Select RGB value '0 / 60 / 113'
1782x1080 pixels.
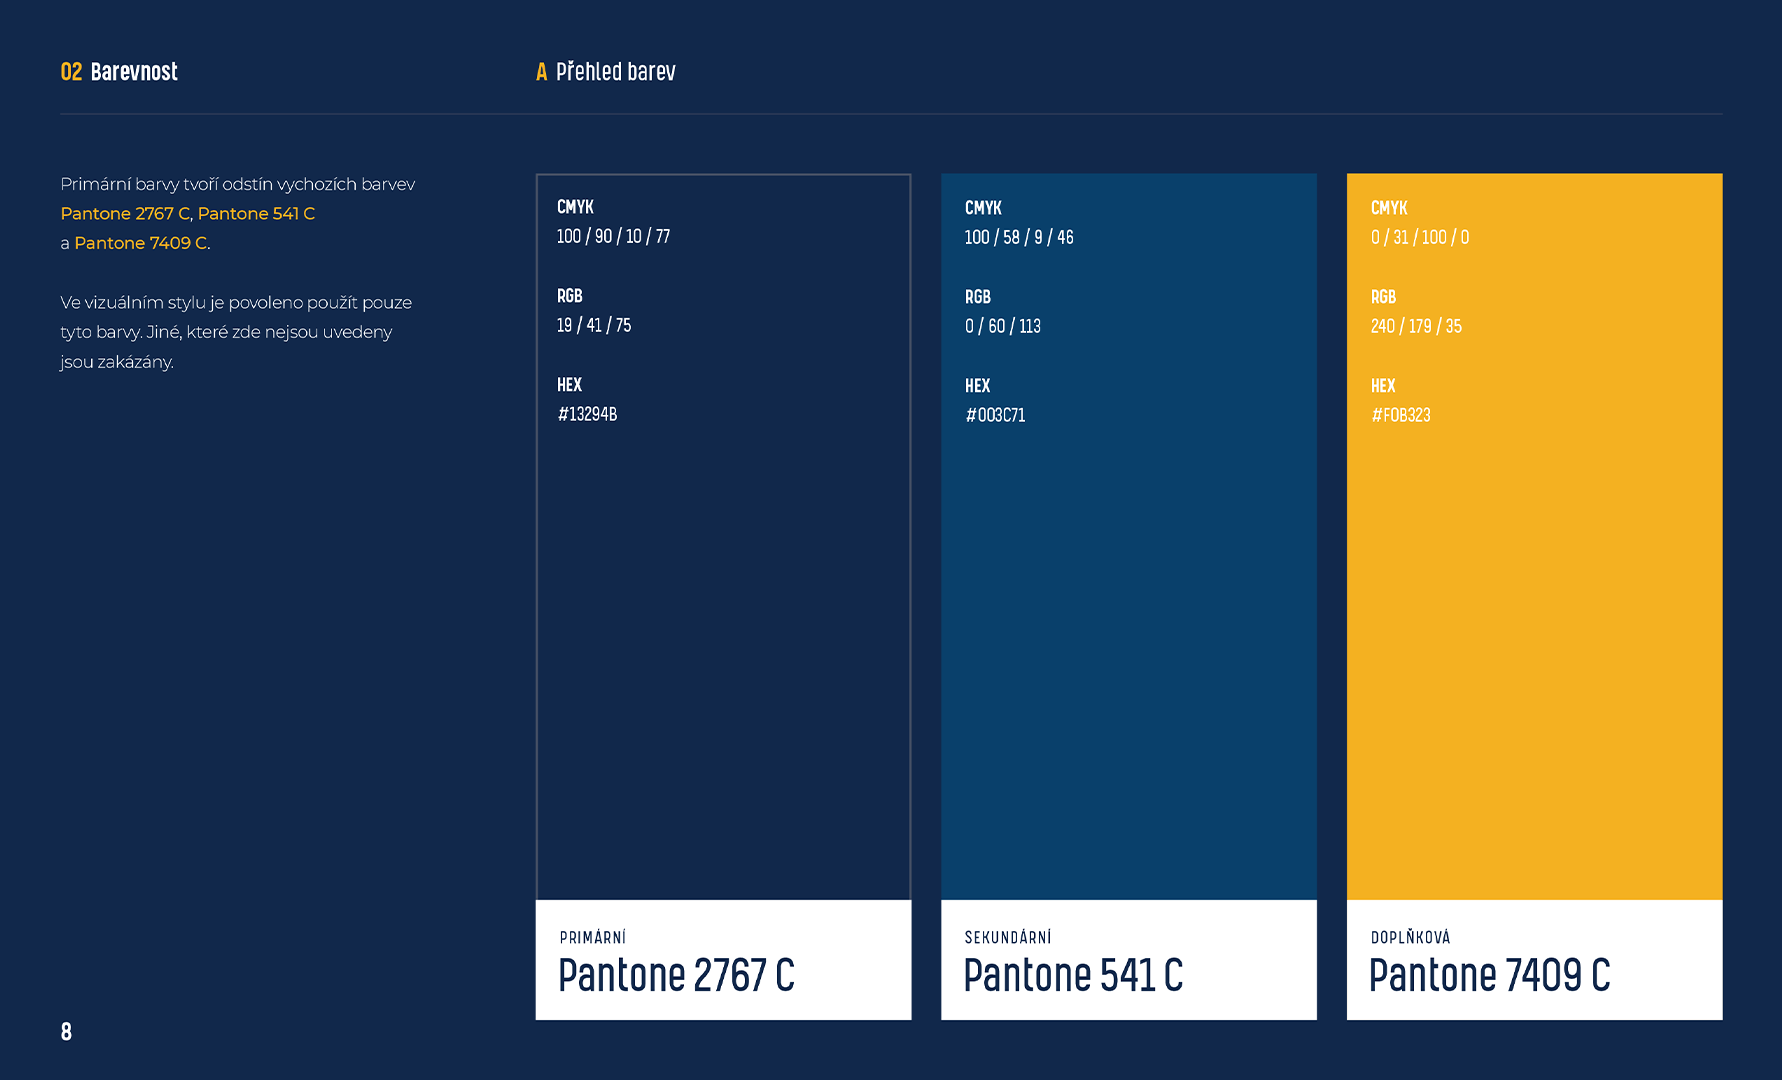click(1003, 327)
